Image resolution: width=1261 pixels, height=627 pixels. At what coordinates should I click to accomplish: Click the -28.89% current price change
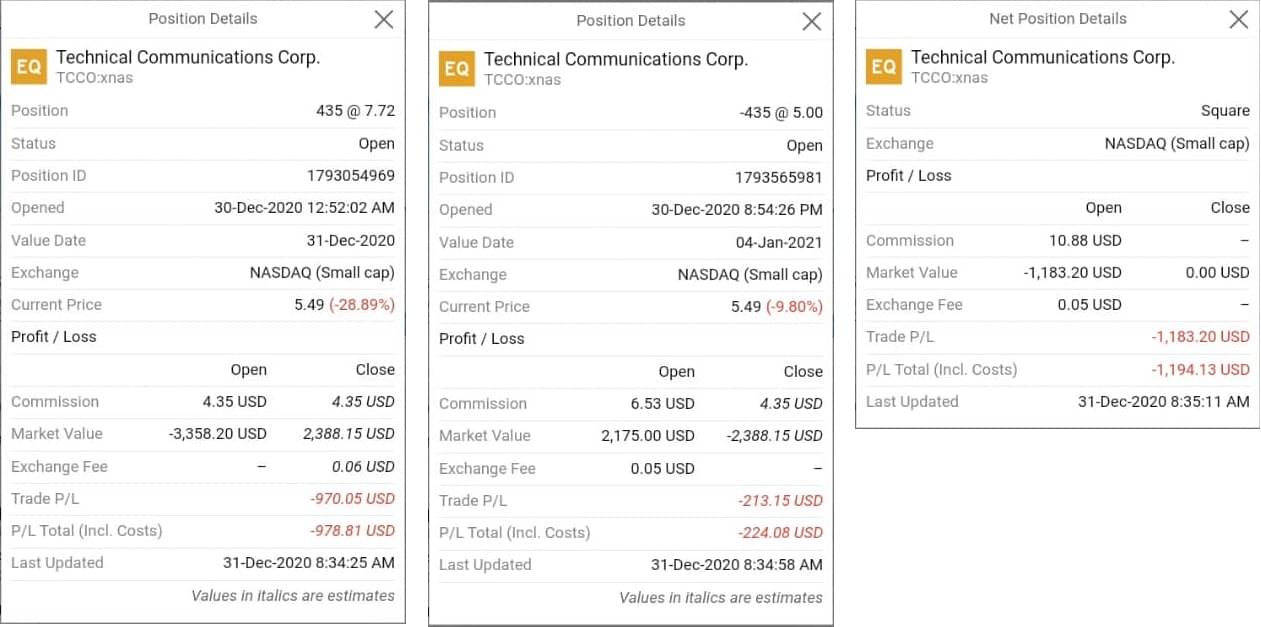tap(362, 305)
